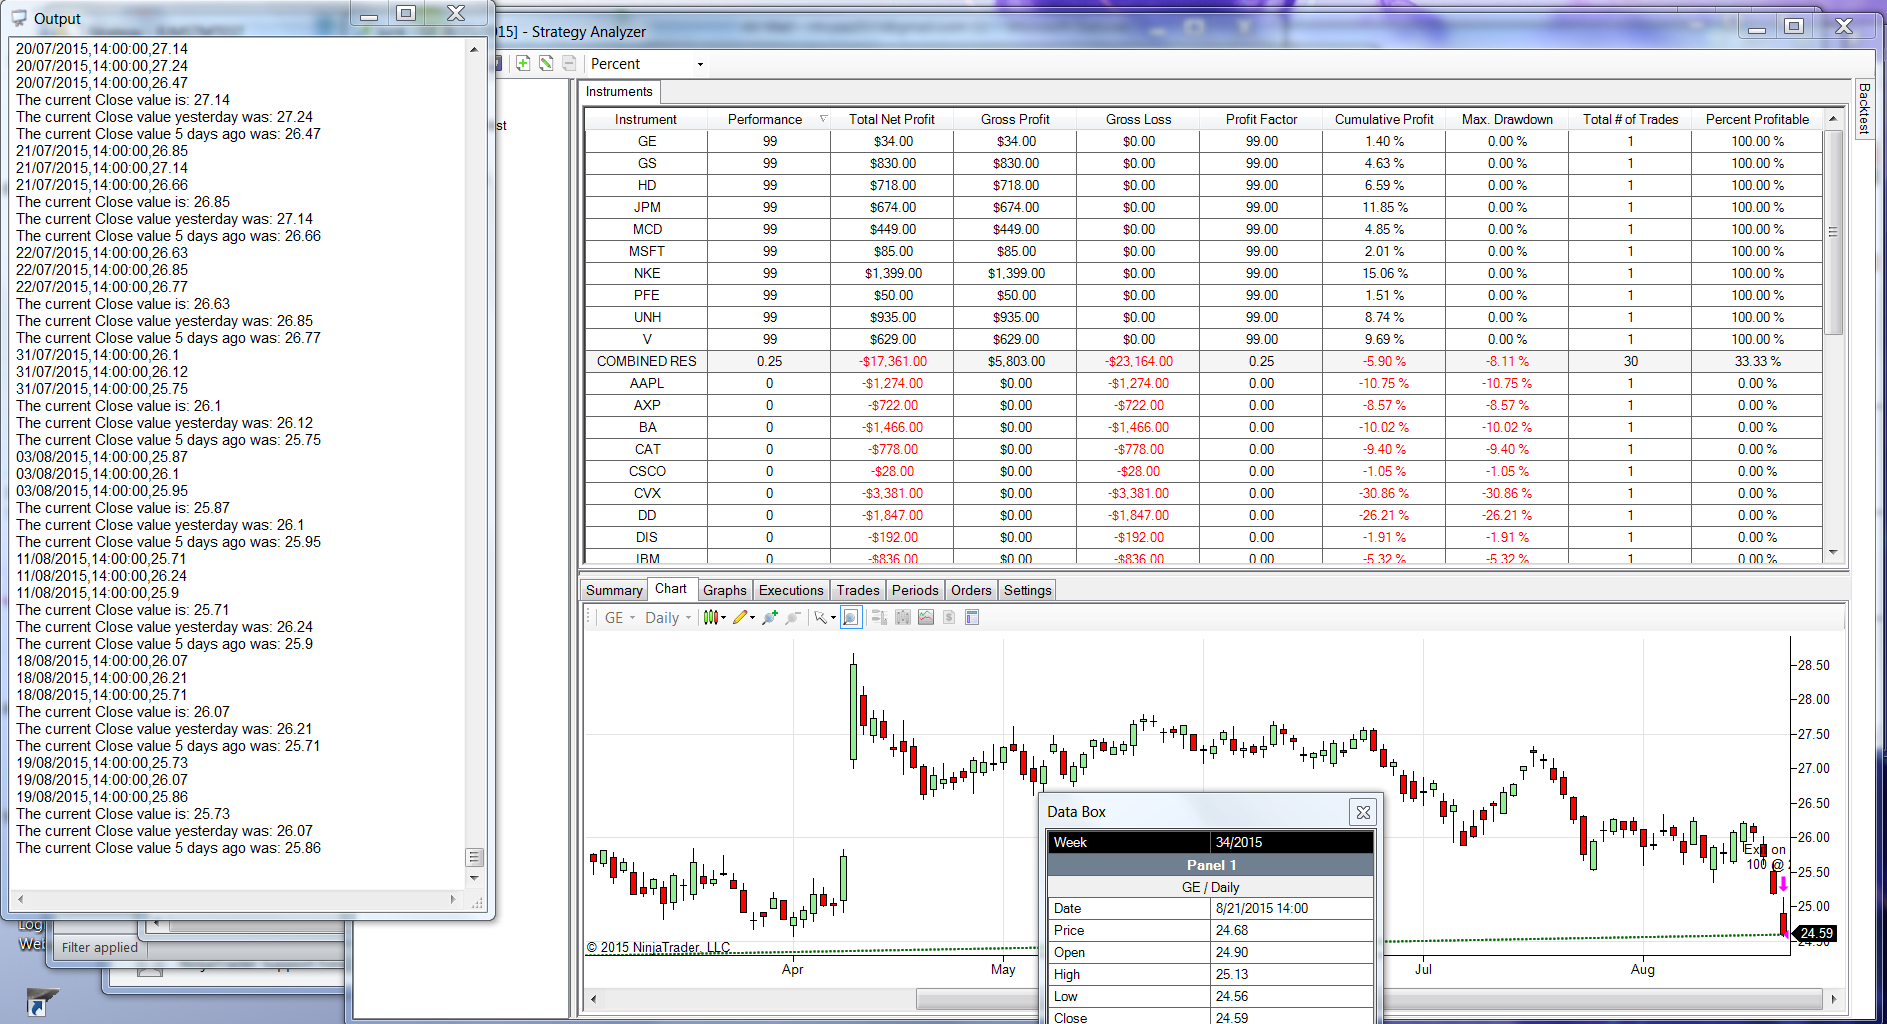Click the data series candles icon
1887x1024 pixels.
pyautogui.click(x=903, y=618)
